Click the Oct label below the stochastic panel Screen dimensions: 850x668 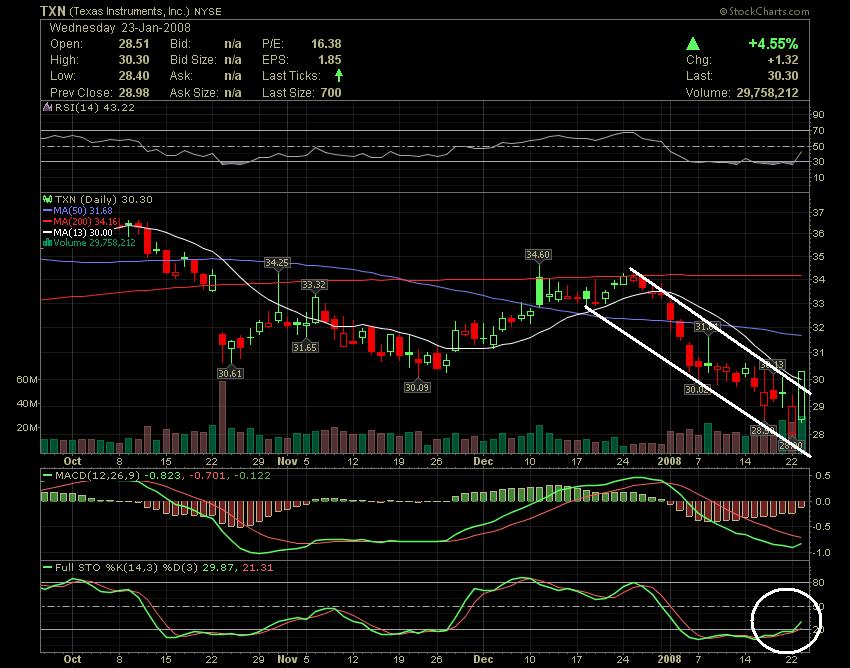tap(73, 659)
